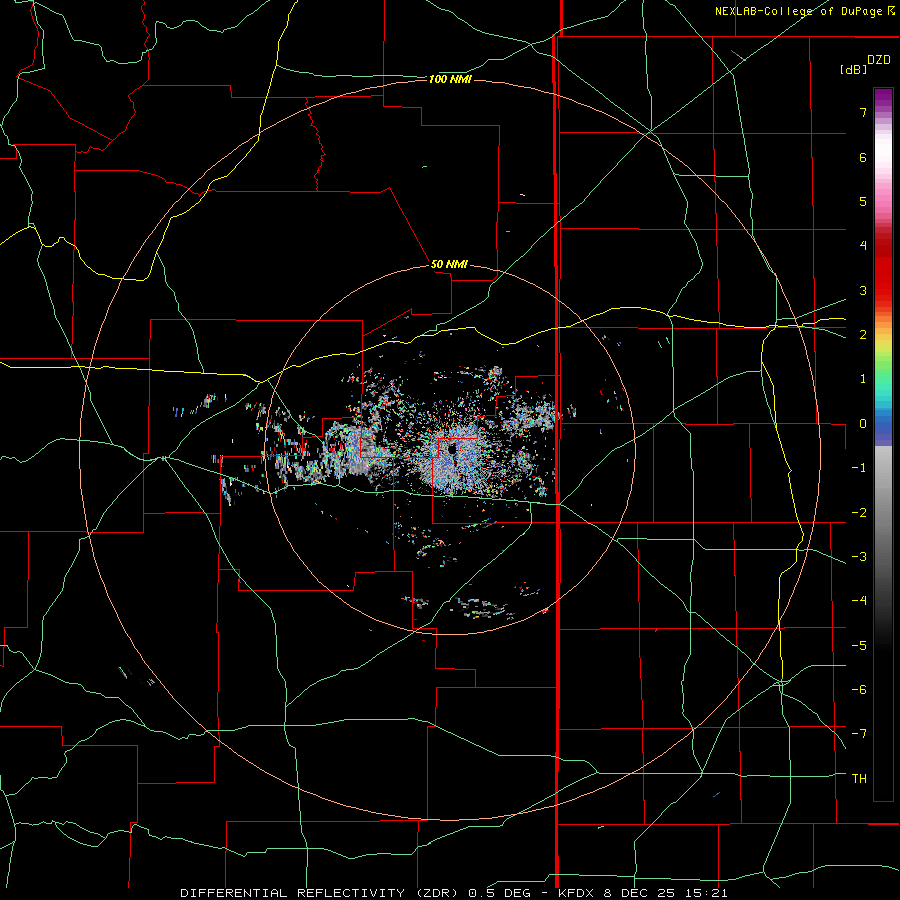Click the KFDX radar site identifier

coord(578,893)
